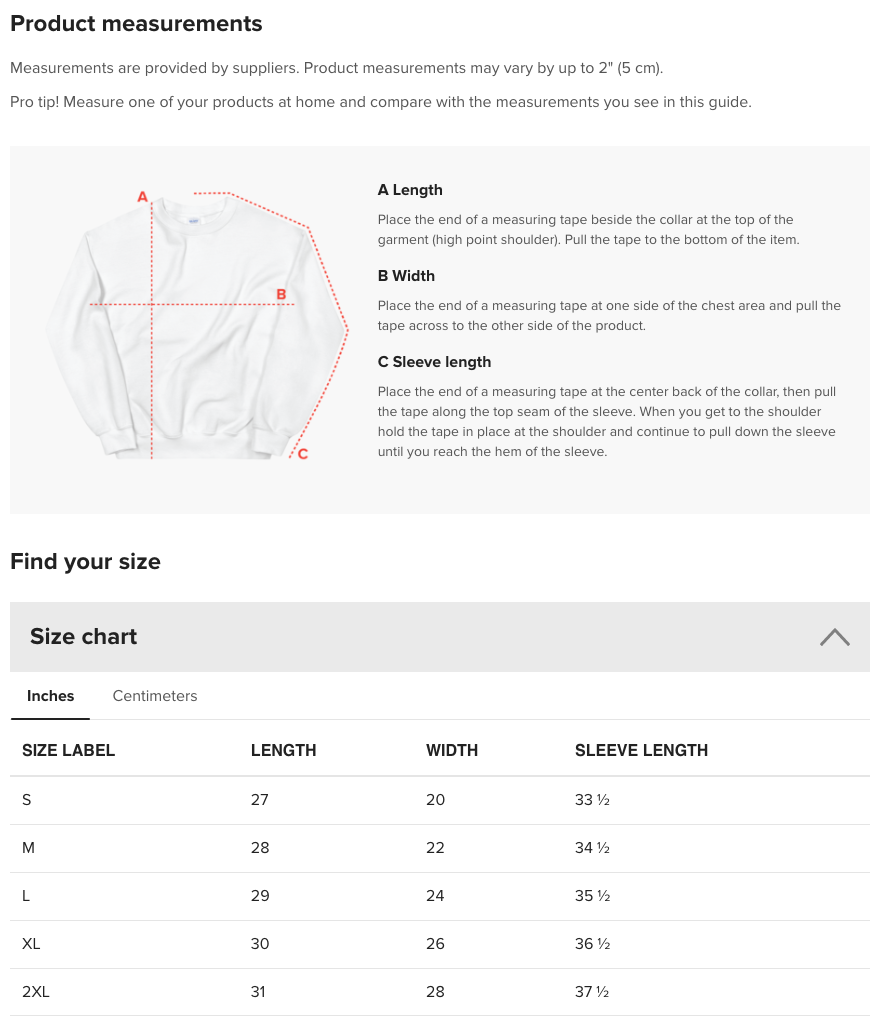Switch to the Centimeters tab
Screen dimensions: 884x1022
click(155, 696)
